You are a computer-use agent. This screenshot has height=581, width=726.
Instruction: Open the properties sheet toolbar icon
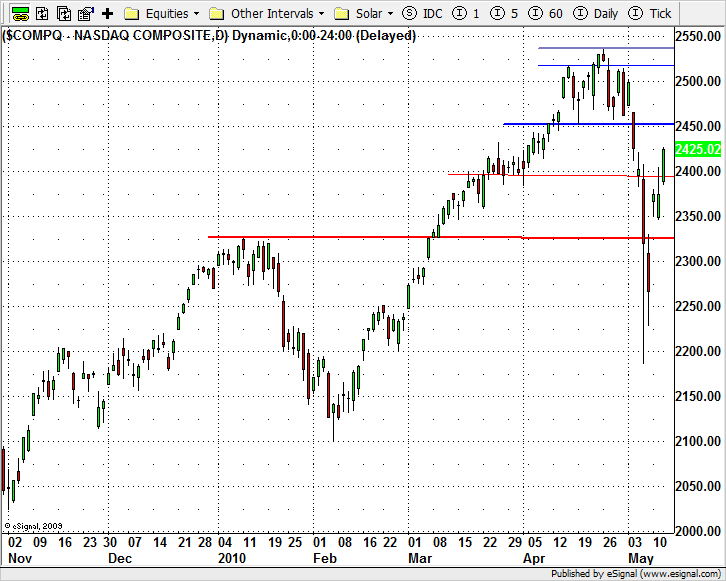pyautogui.click(x=86, y=13)
